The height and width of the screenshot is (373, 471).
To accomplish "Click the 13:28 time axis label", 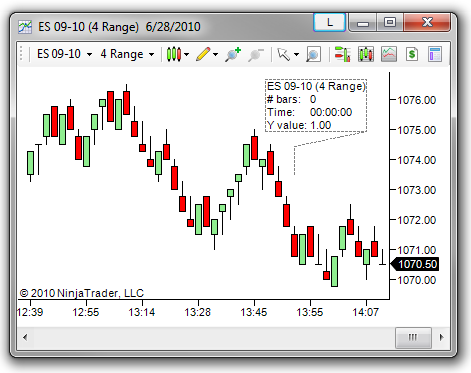I will pos(198,312).
